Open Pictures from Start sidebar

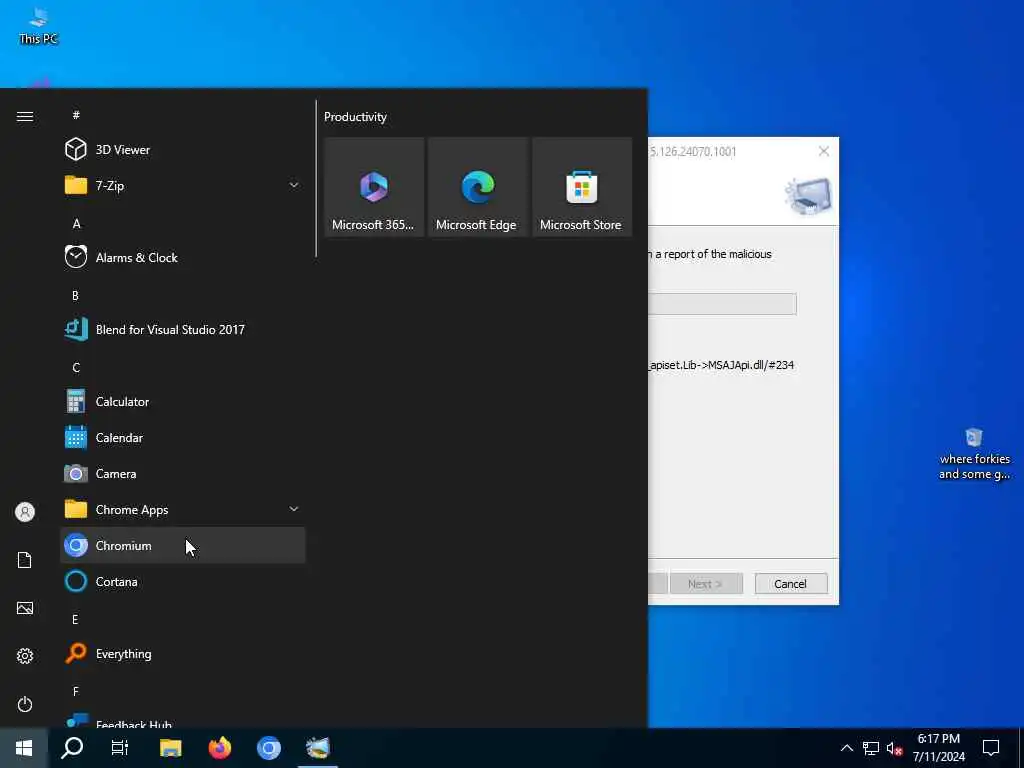click(x=25, y=608)
